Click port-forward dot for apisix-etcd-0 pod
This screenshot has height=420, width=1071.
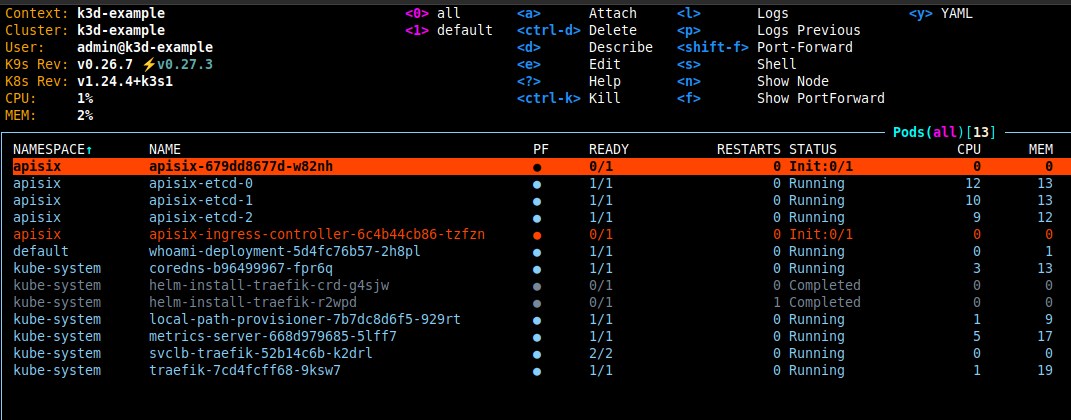(537, 184)
